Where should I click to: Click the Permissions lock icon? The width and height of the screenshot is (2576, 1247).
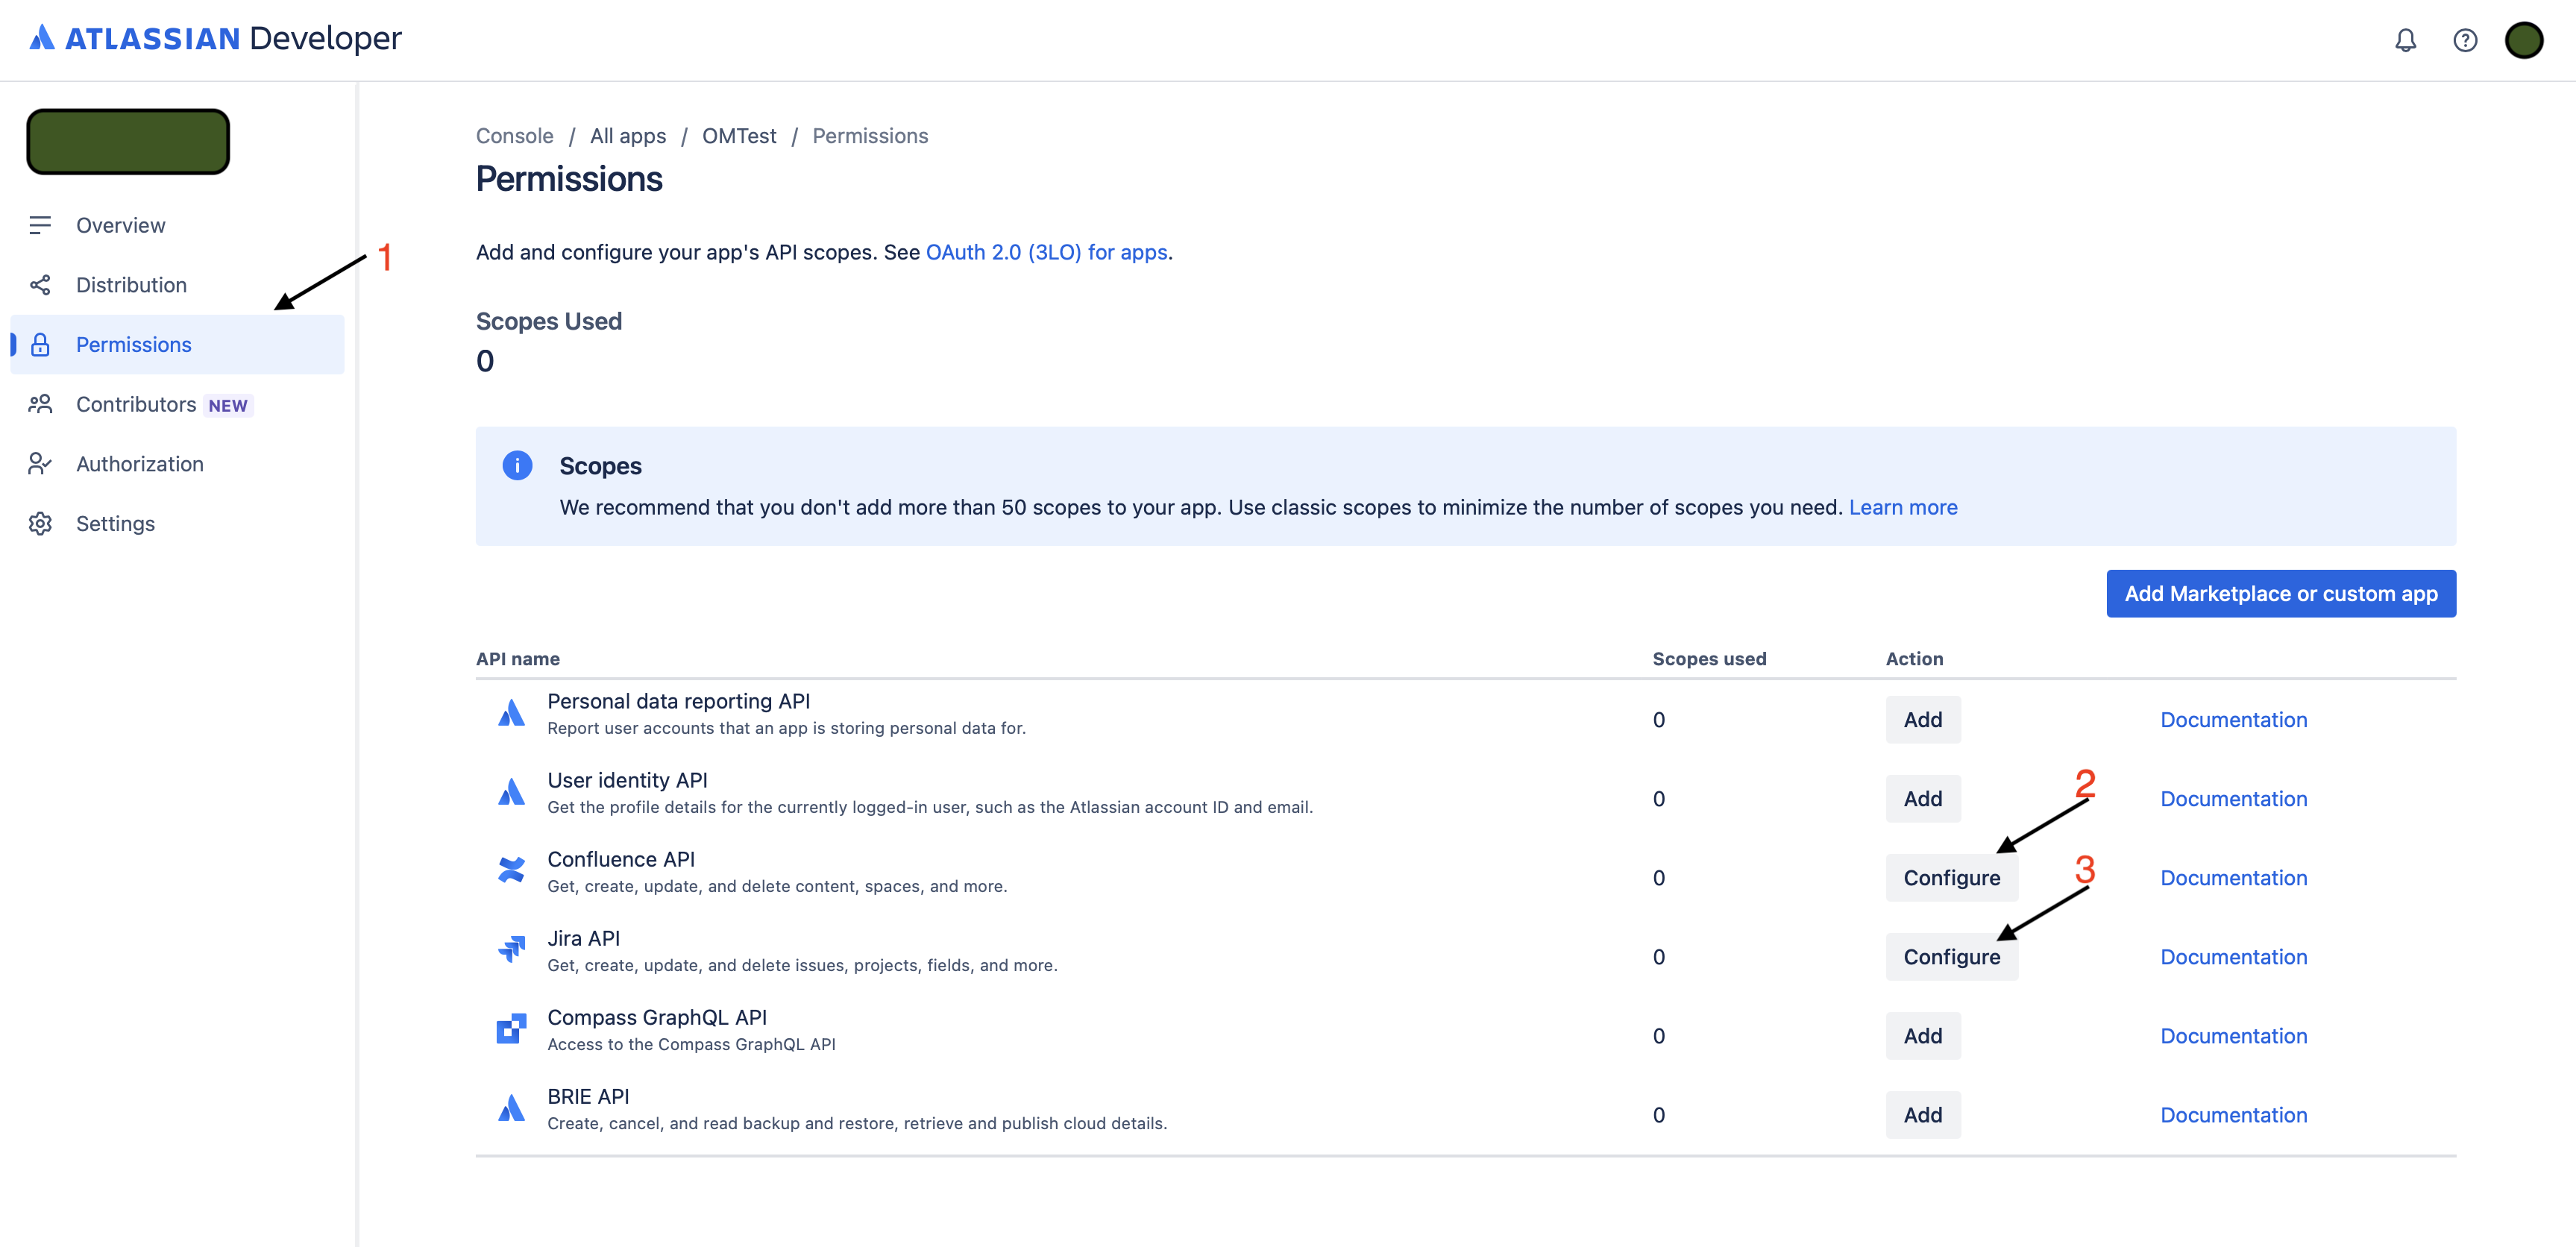point(40,345)
